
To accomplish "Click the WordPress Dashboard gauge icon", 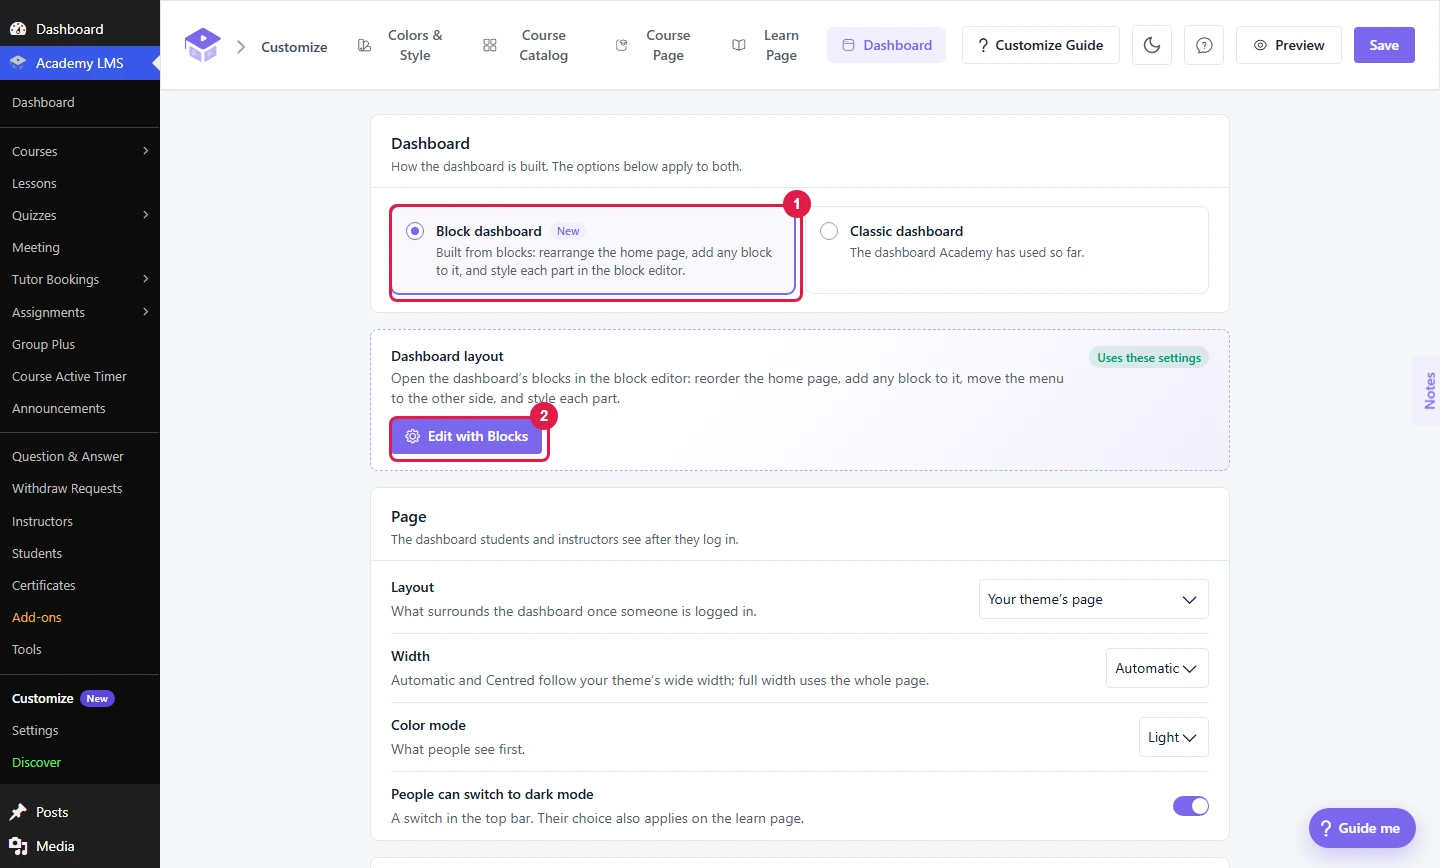I will click(x=18, y=29).
